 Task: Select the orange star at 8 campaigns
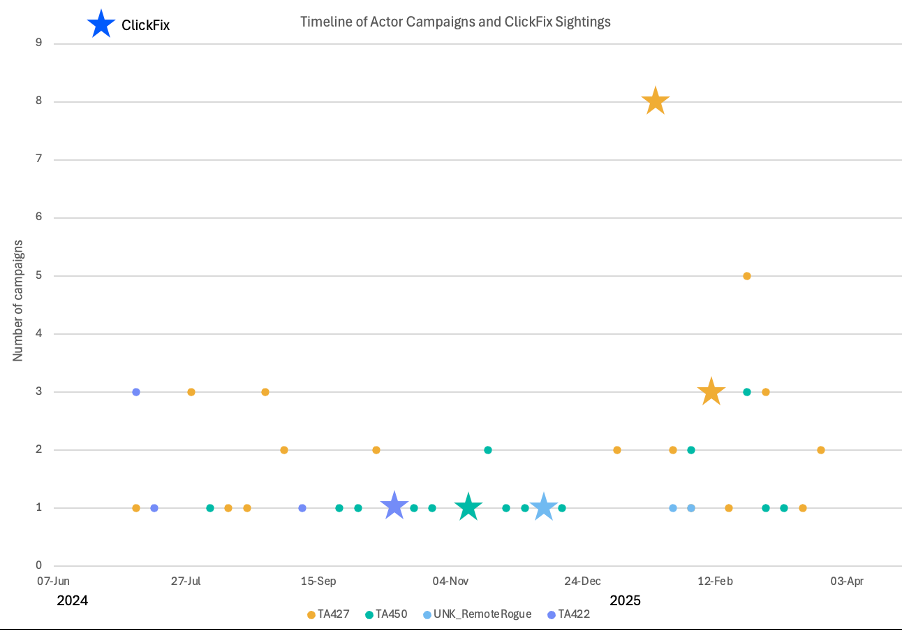tap(655, 101)
